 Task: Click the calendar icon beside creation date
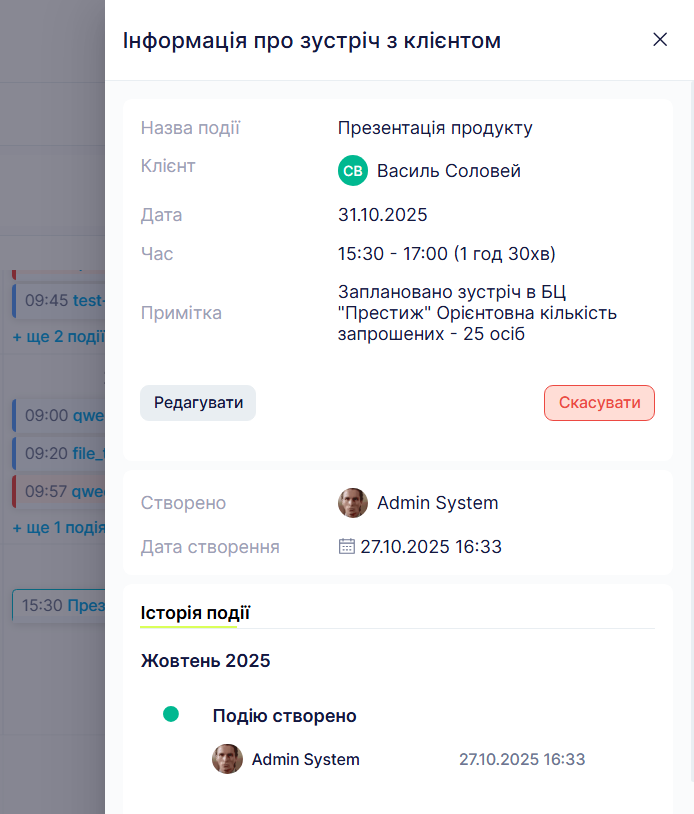point(346,546)
